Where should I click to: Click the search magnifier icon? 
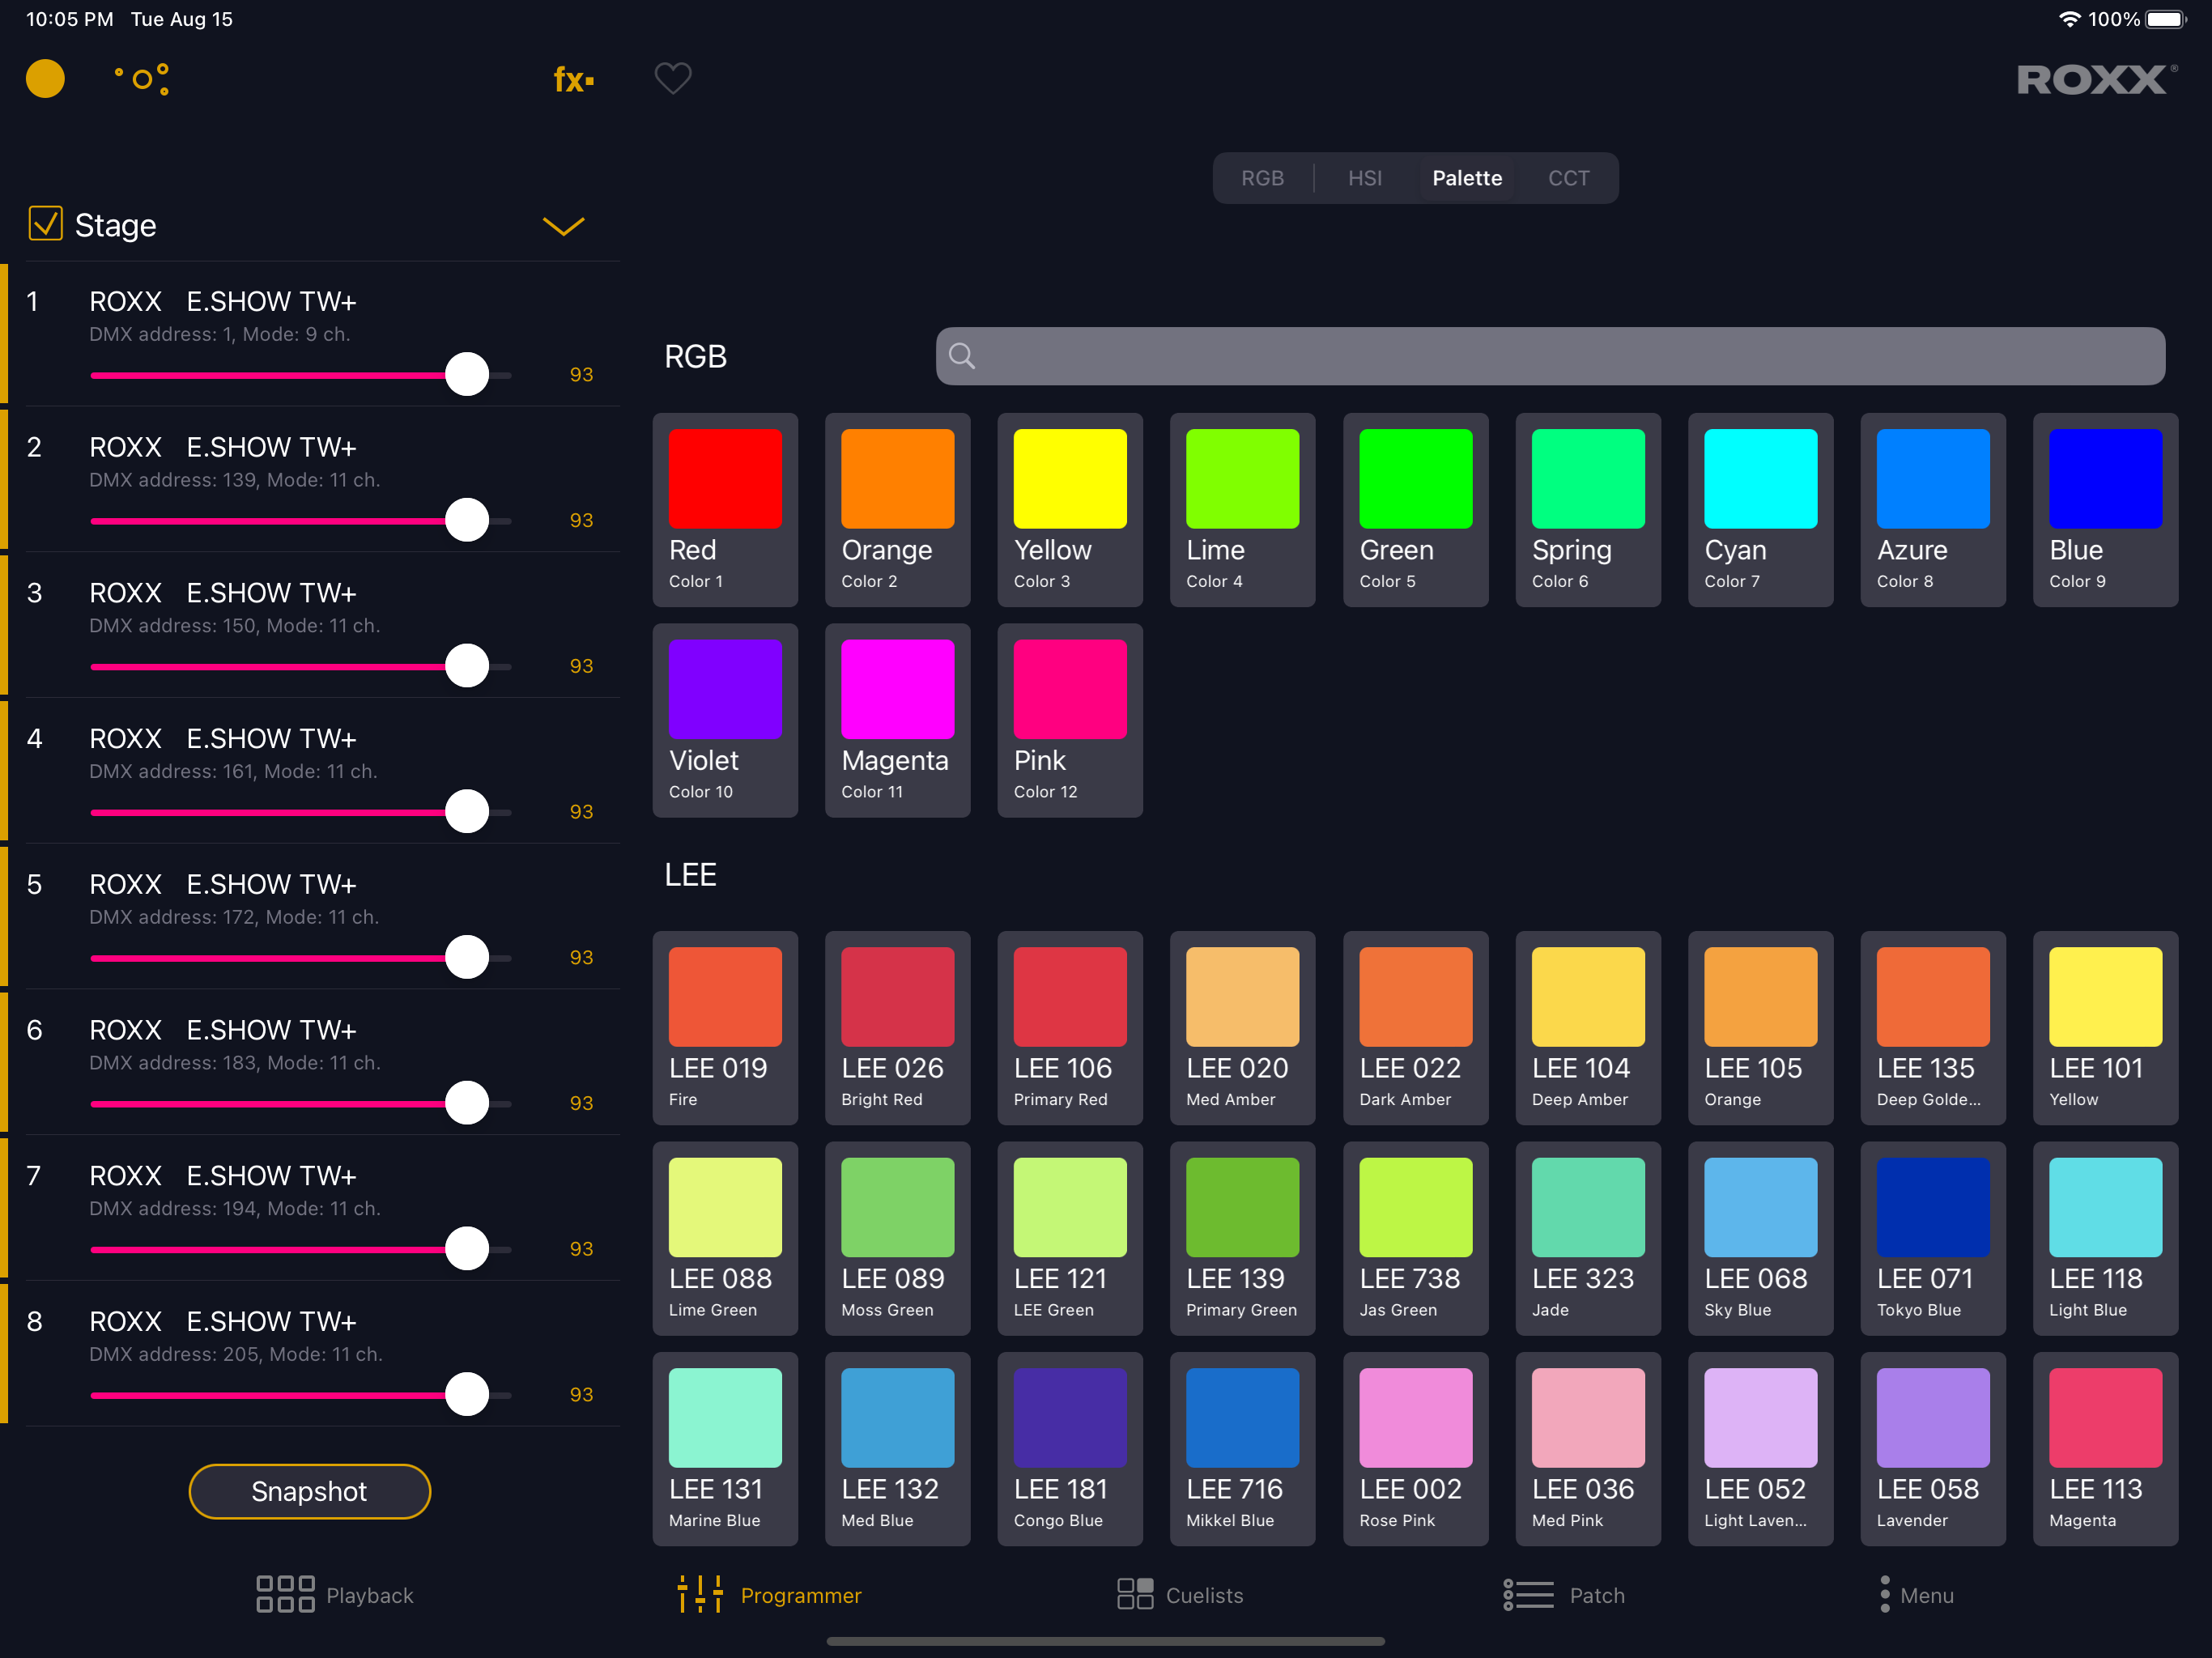962,356
